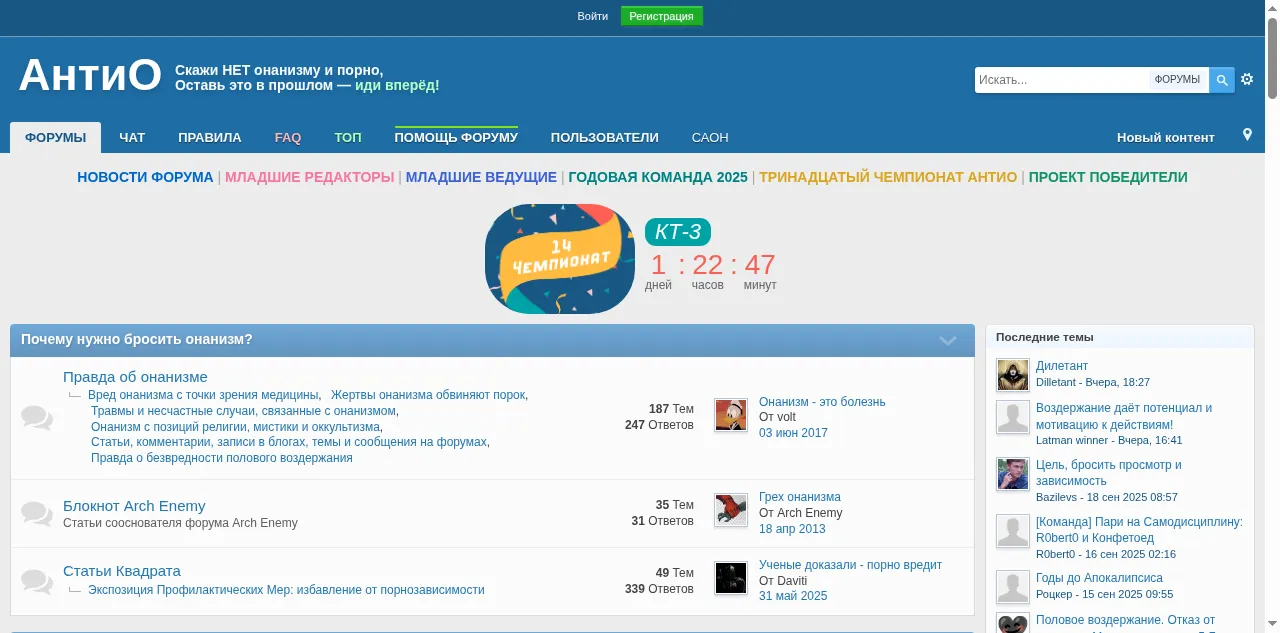Open МЛАДШИЕ РЕДАКТОРЫ link
1280x633 pixels.
[x=310, y=177]
